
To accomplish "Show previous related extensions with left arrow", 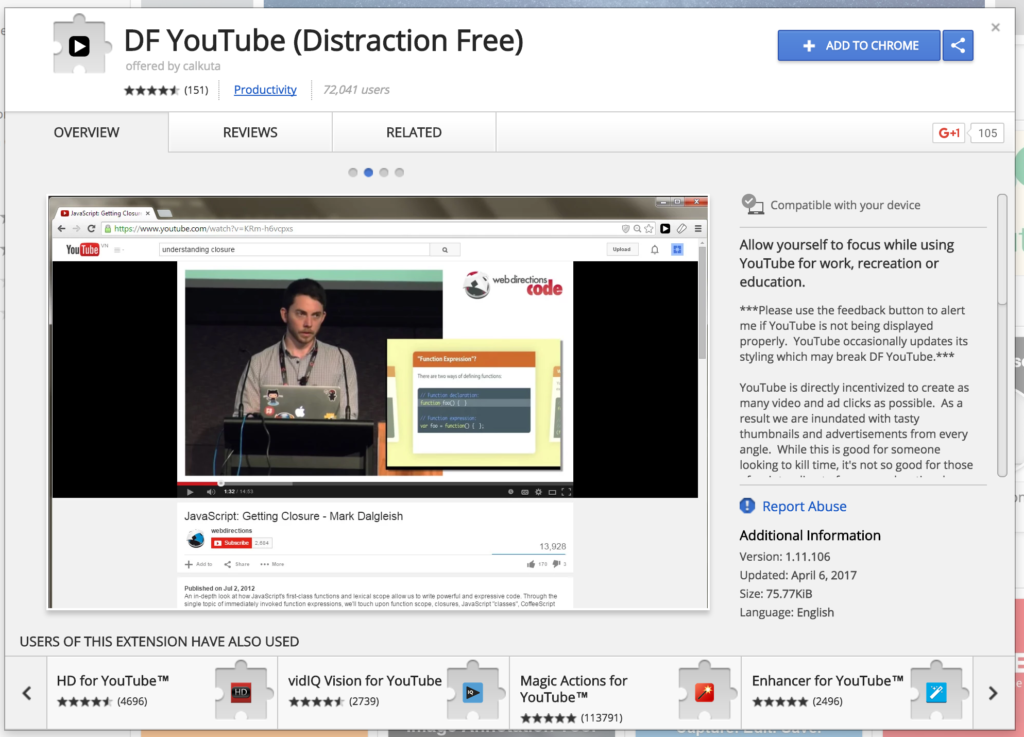I will click(27, 693).
